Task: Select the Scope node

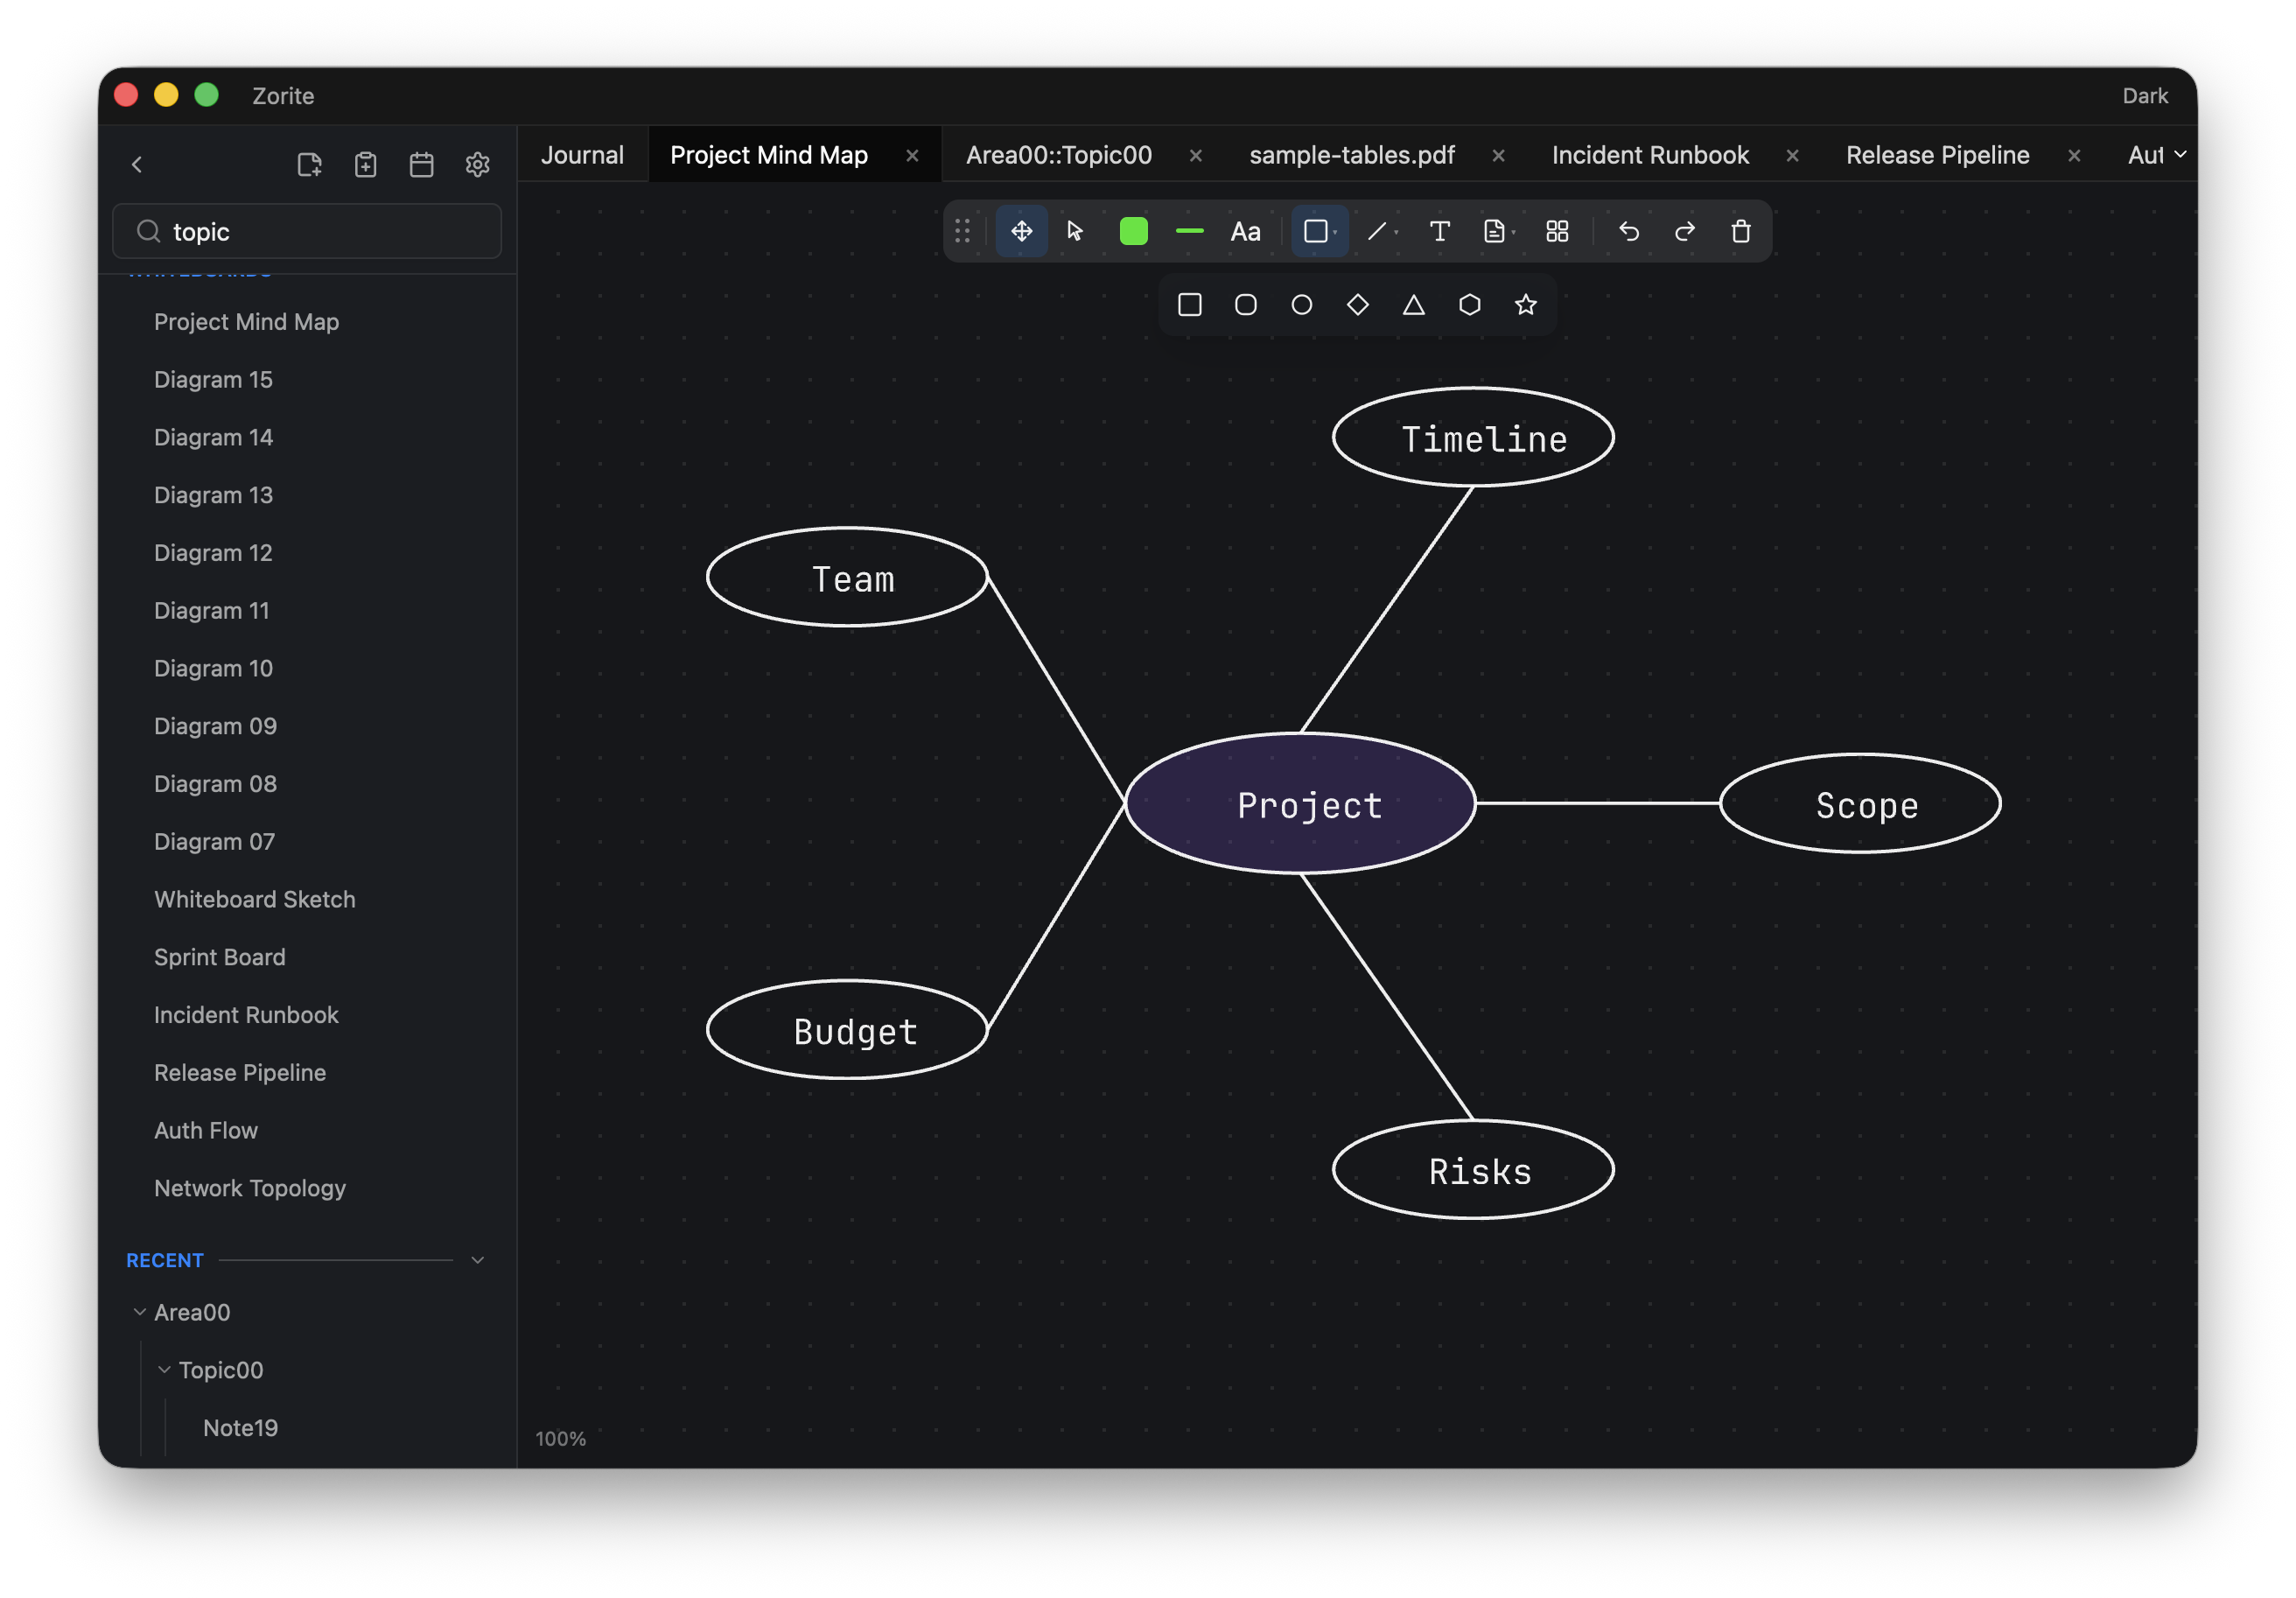Action: (1860, 803)
